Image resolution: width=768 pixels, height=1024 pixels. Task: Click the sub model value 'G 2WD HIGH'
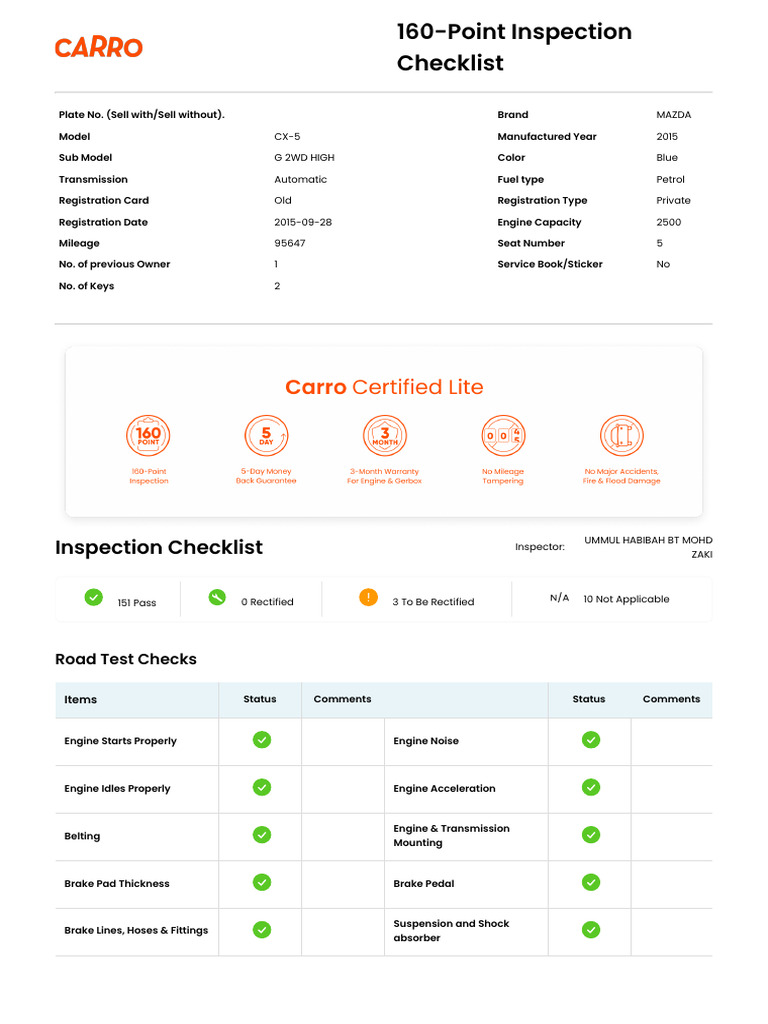304,157
